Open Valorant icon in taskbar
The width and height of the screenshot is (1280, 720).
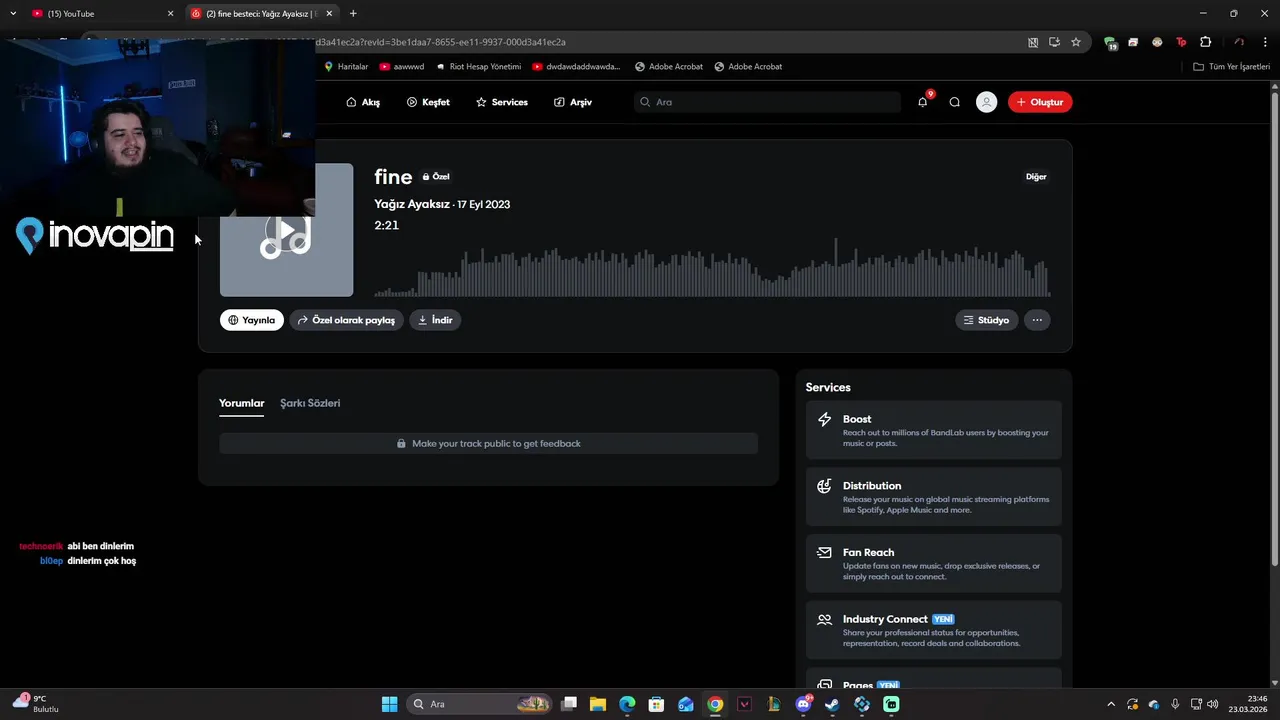click(744, 704)
